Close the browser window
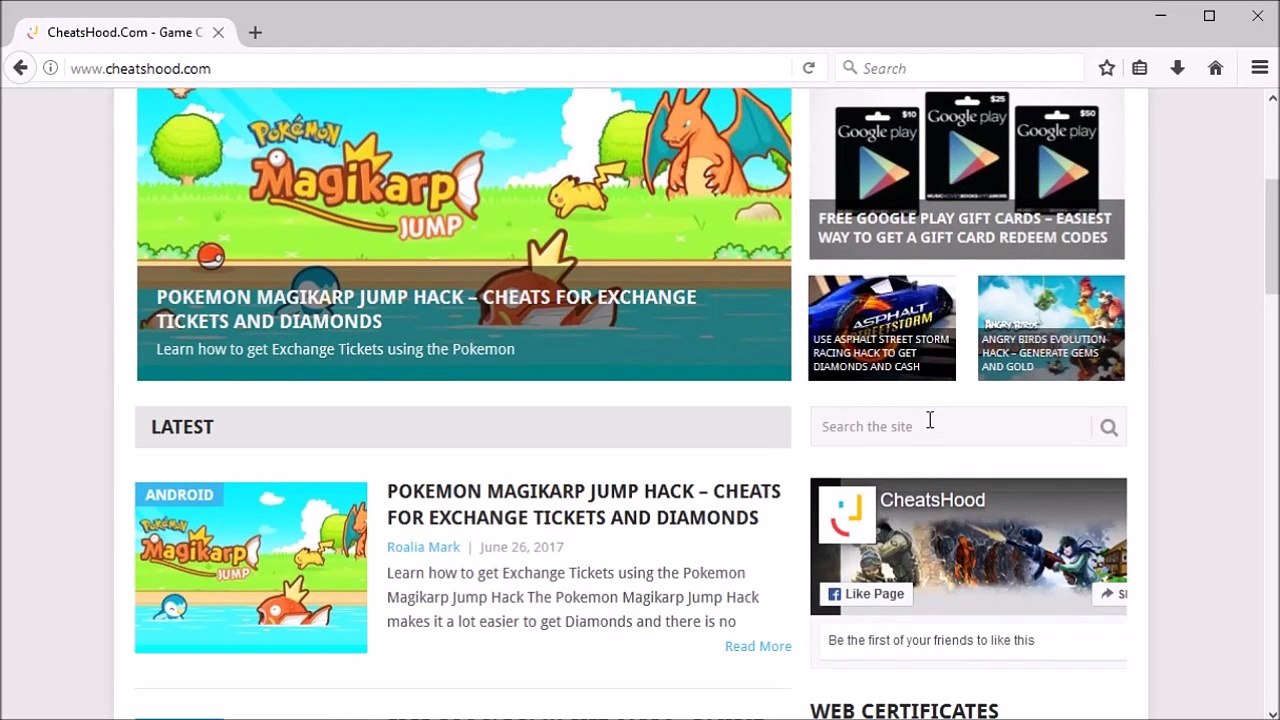The width and height of the screenshot is (1280, 720). click(x=1257, y=15)
